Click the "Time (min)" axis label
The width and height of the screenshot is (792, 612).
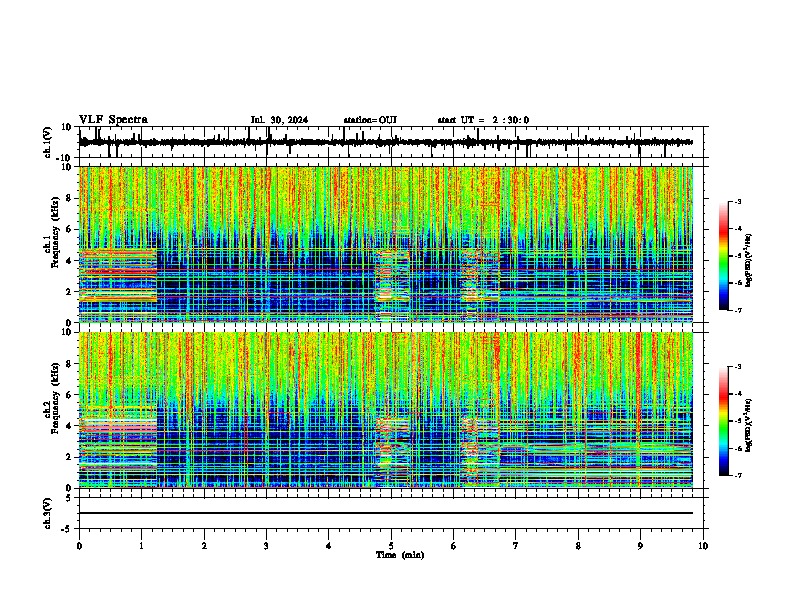coord(400,555)
